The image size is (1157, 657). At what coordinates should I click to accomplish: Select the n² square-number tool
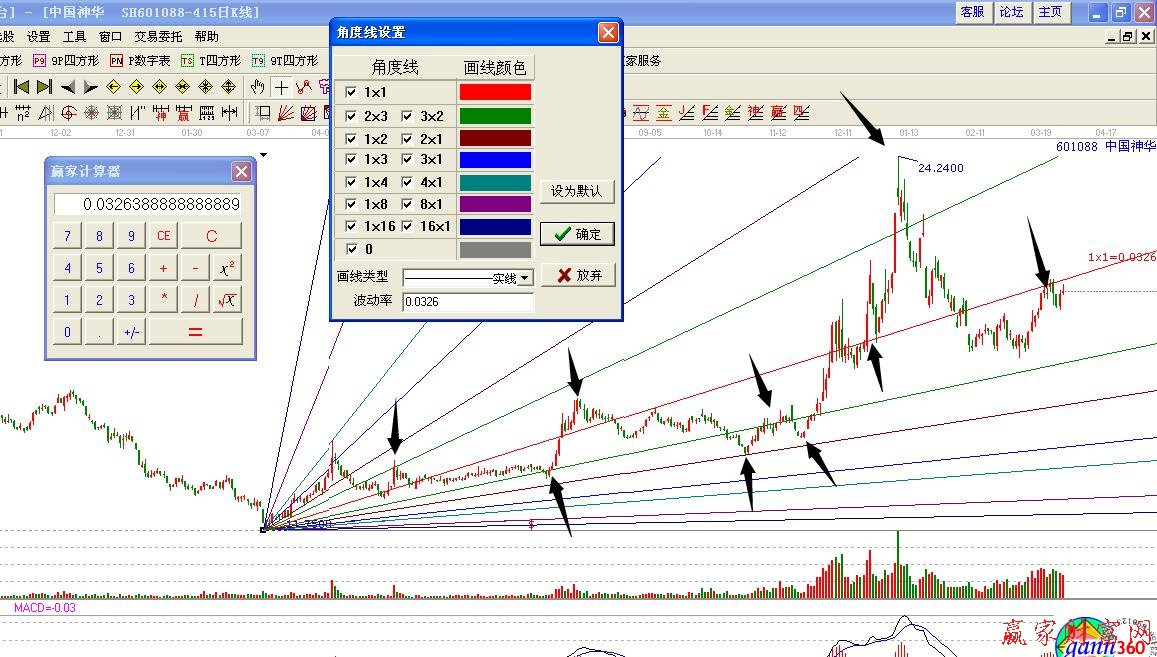coord(23,112)
